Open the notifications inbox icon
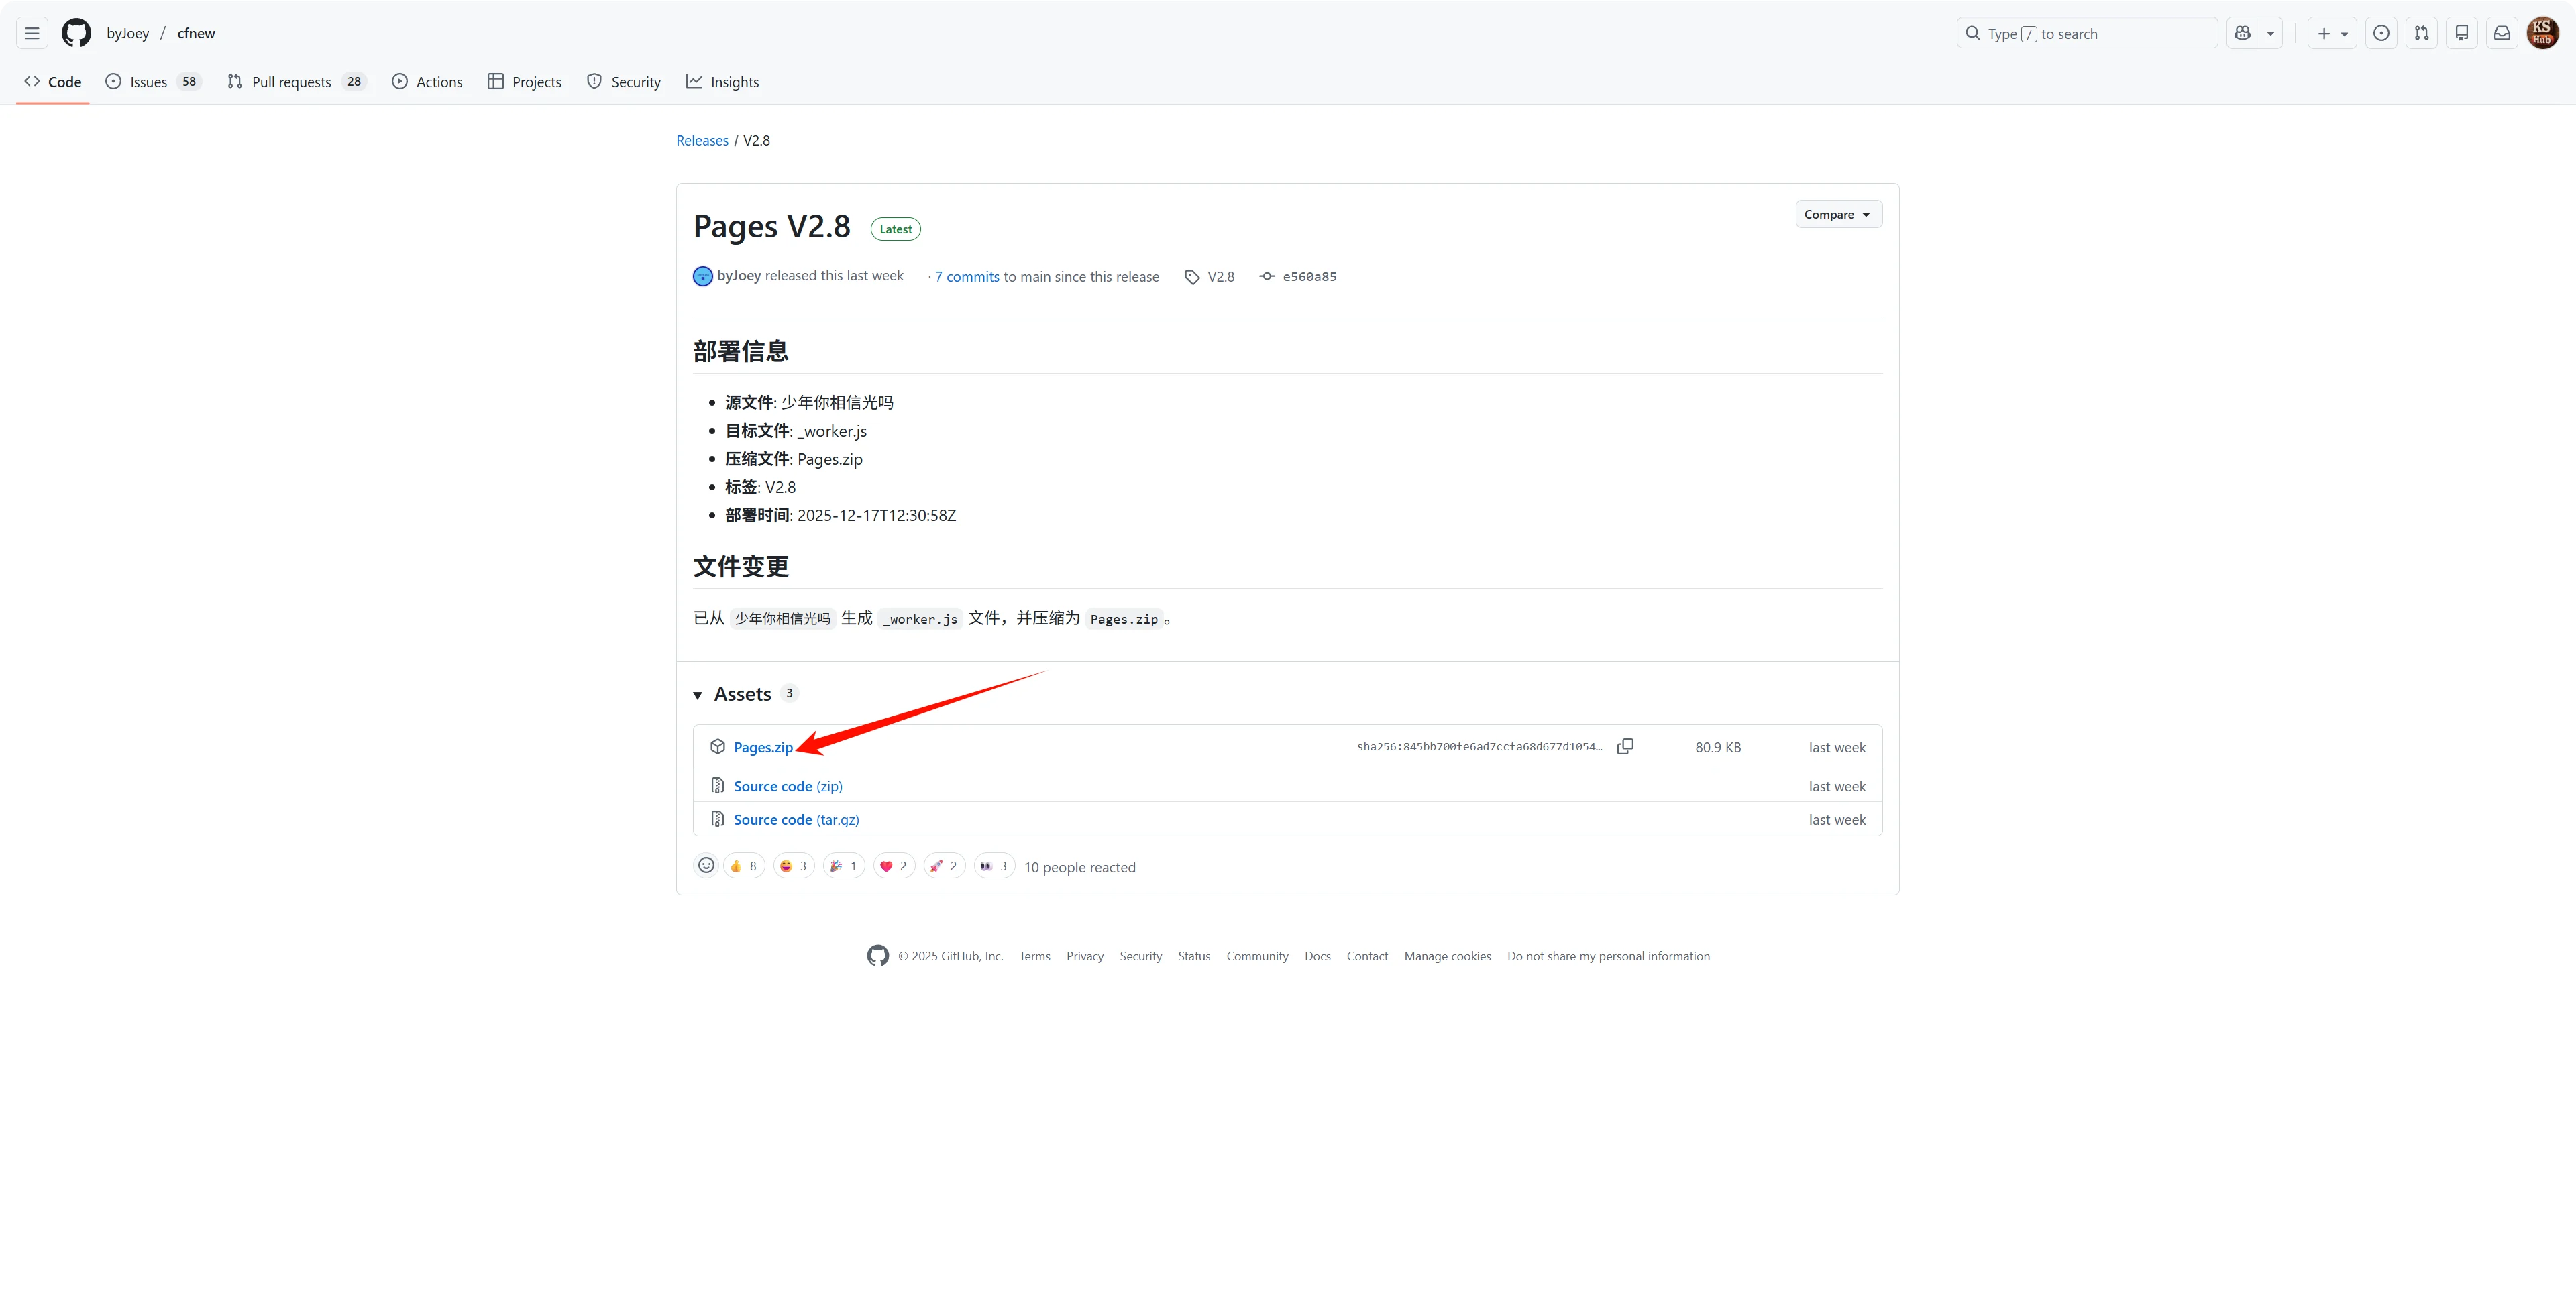The width and height of the screenshot is (2576, 1313). coord(2502,33)
